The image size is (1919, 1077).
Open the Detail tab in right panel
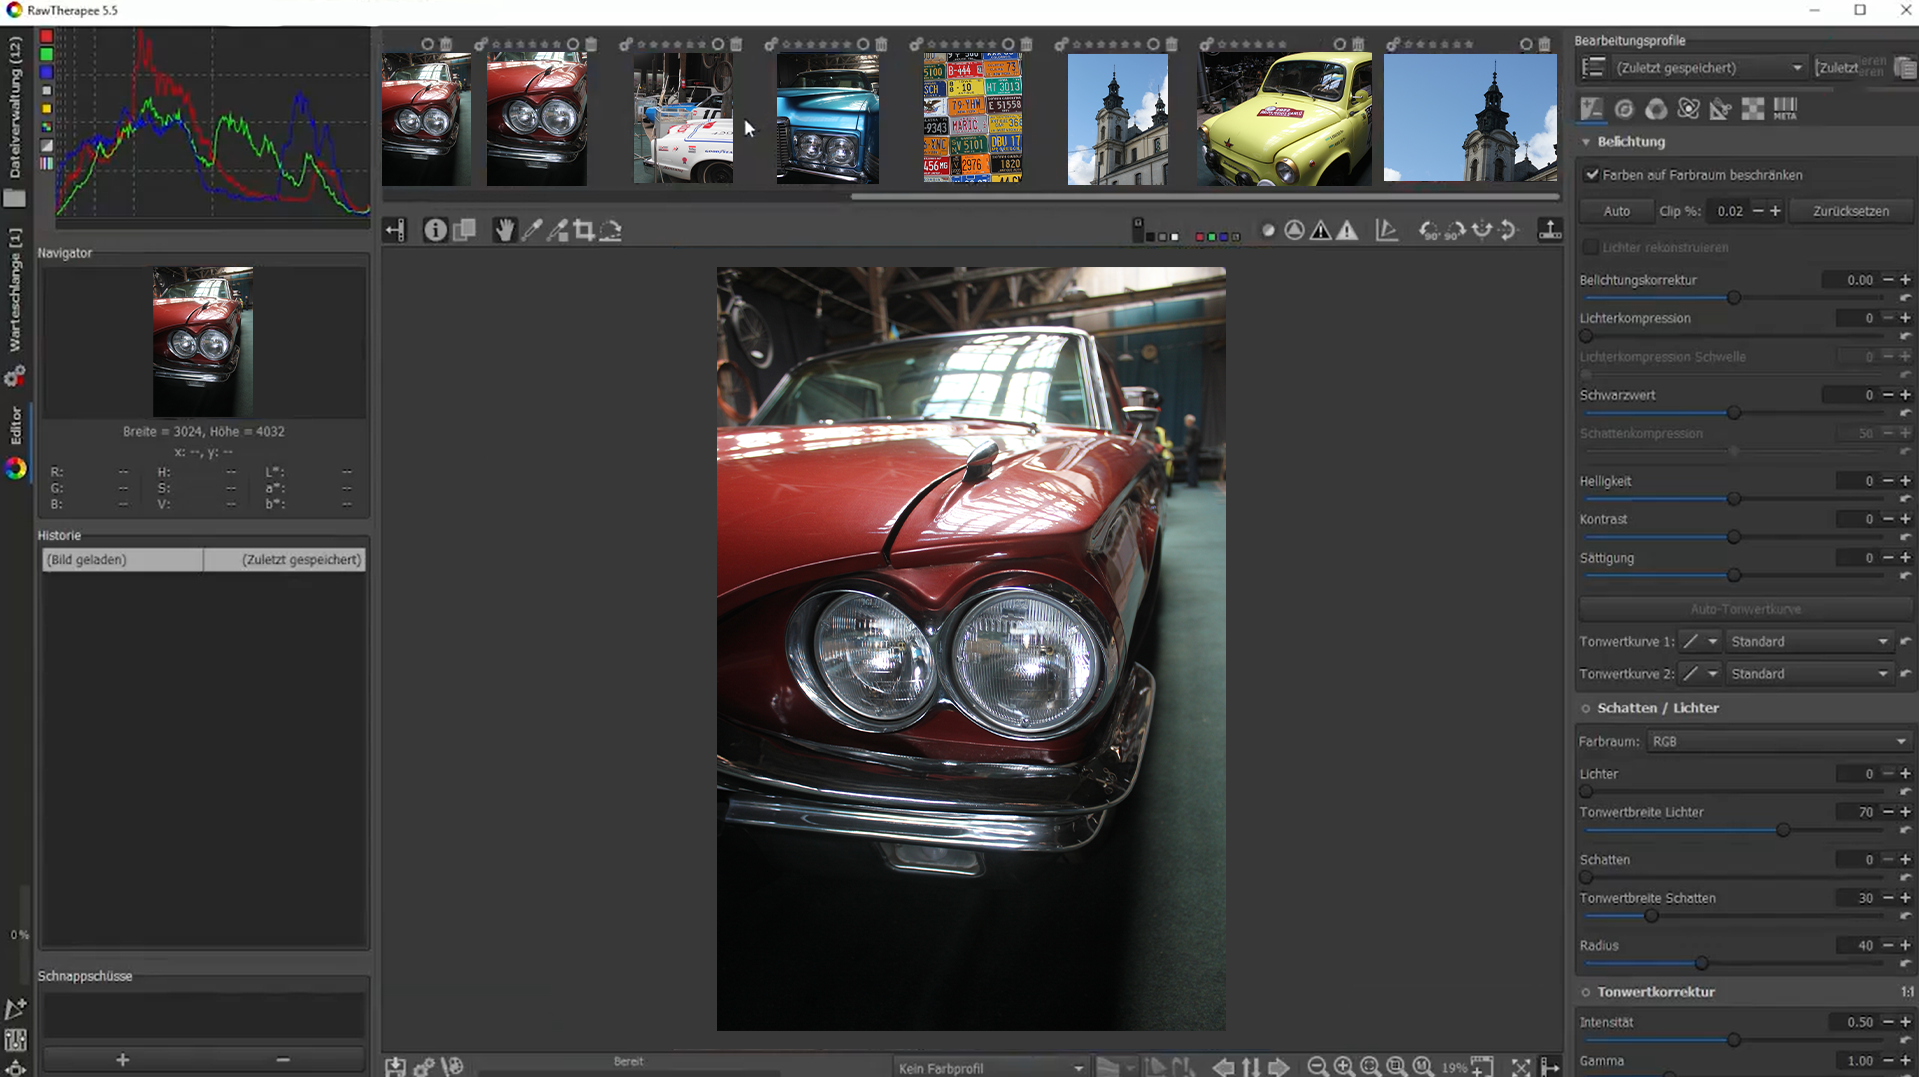coord(1624,108)
